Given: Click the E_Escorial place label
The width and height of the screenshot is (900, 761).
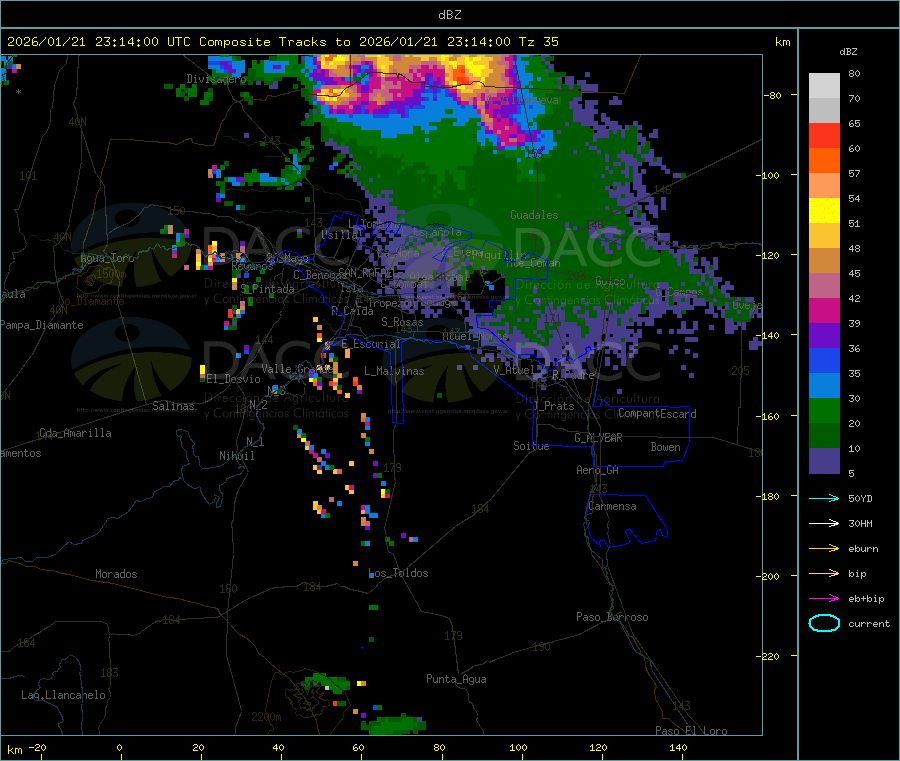Looking at the screenshot, I should (371, 344).
